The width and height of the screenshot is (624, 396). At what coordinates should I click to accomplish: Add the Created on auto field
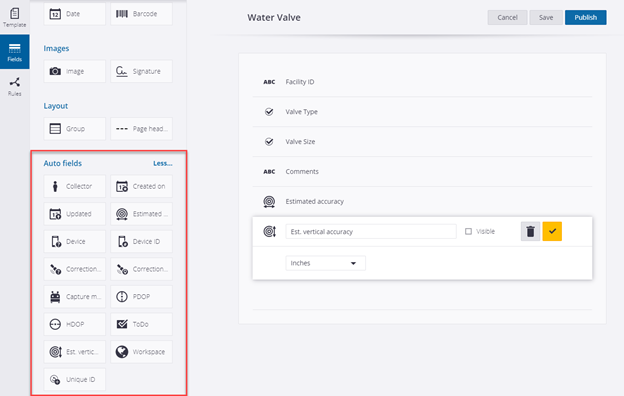[141, 186]
